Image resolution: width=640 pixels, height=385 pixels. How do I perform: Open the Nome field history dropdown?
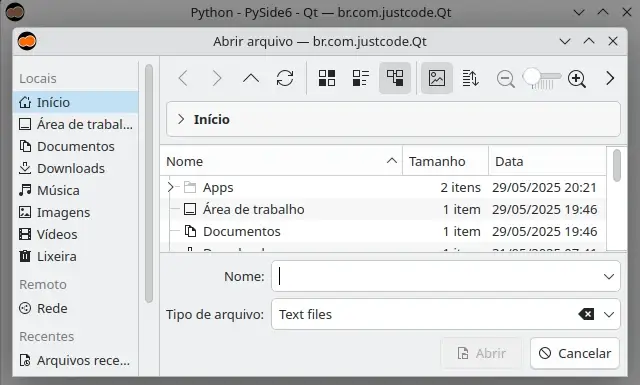[609, 276]
